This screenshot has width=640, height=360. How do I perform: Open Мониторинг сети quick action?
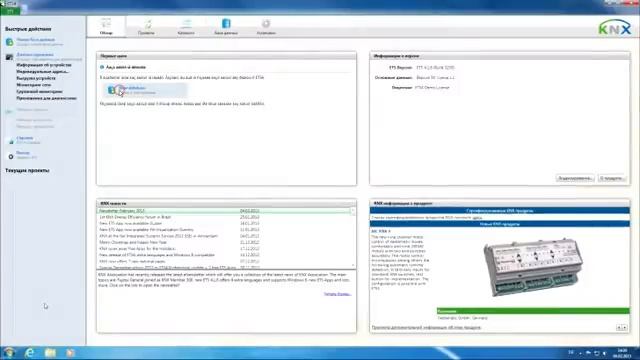[x=33, y=85]
